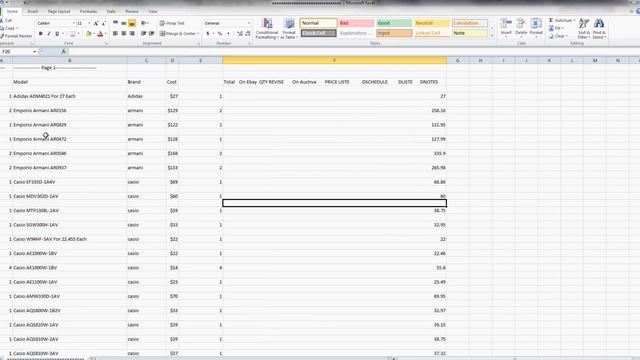Toggle Underline formatting

tap(57, 33)
